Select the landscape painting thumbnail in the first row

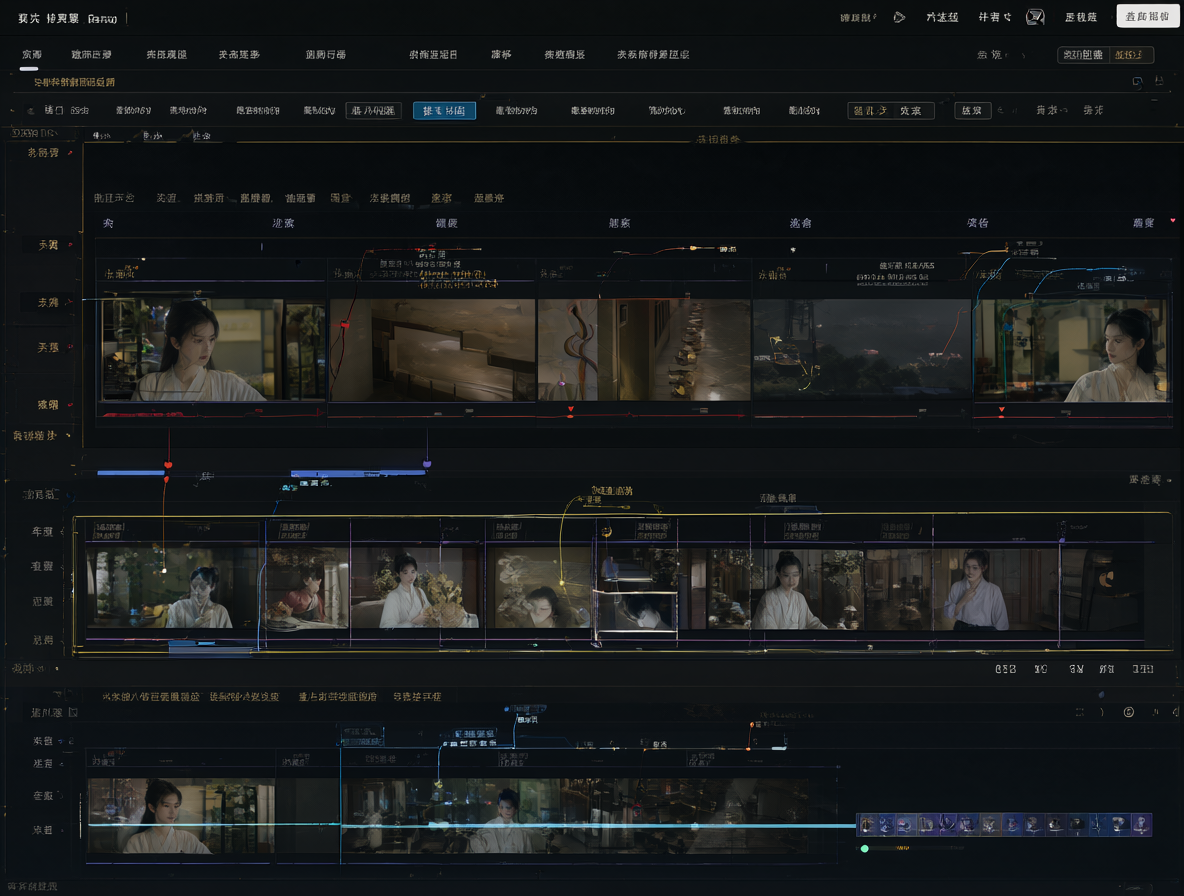433,349
